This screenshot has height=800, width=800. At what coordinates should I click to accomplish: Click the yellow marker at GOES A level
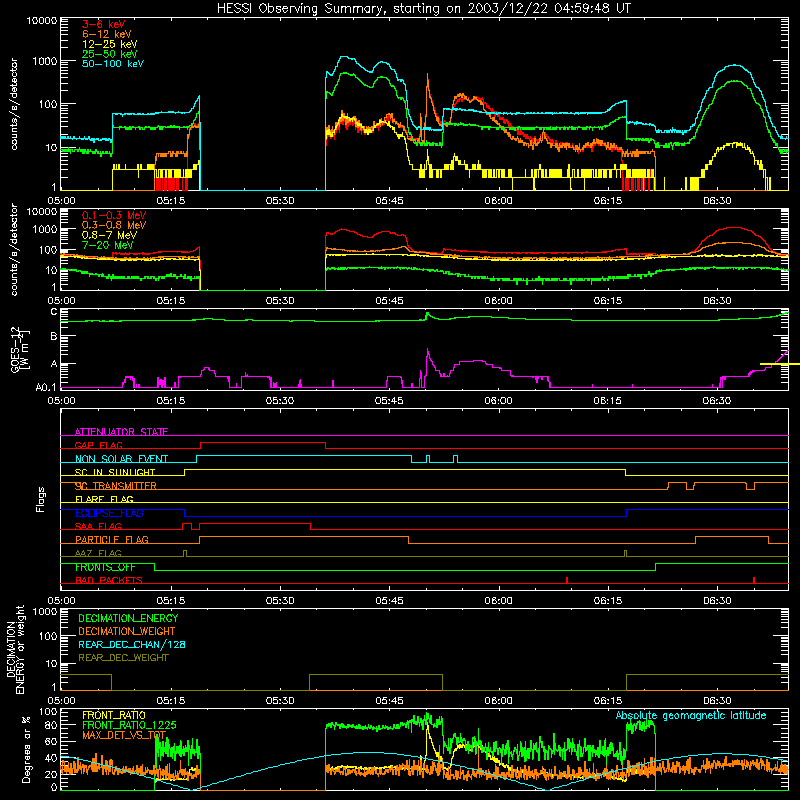[x=780, y=364]
